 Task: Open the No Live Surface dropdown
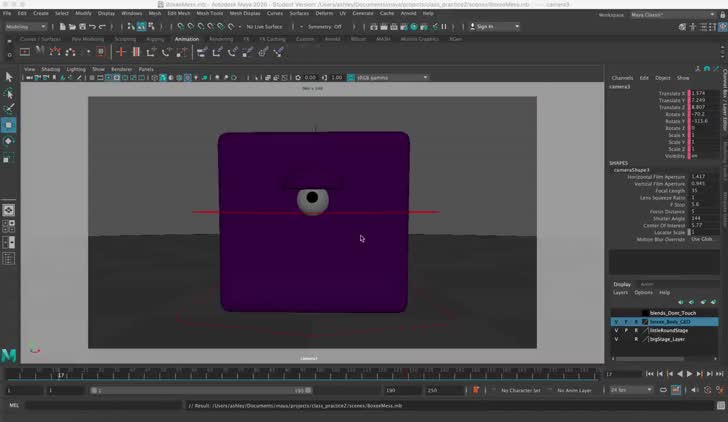coord(264,27)
